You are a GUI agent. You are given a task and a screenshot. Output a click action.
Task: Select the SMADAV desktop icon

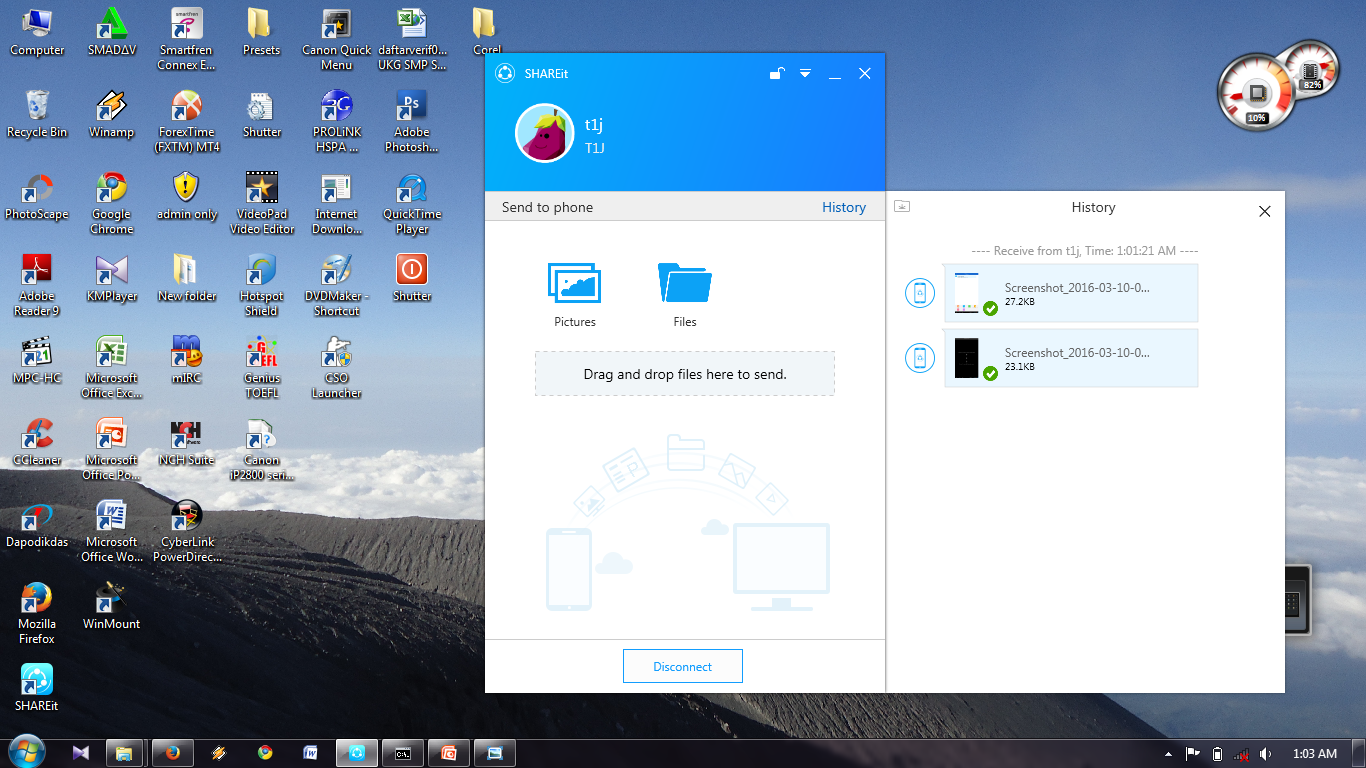[x=112, y=32]
